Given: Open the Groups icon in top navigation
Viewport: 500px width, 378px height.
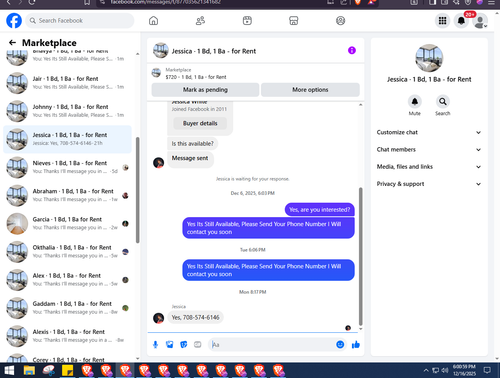Looking at the screenshot, I should click(x=340, y=21).
